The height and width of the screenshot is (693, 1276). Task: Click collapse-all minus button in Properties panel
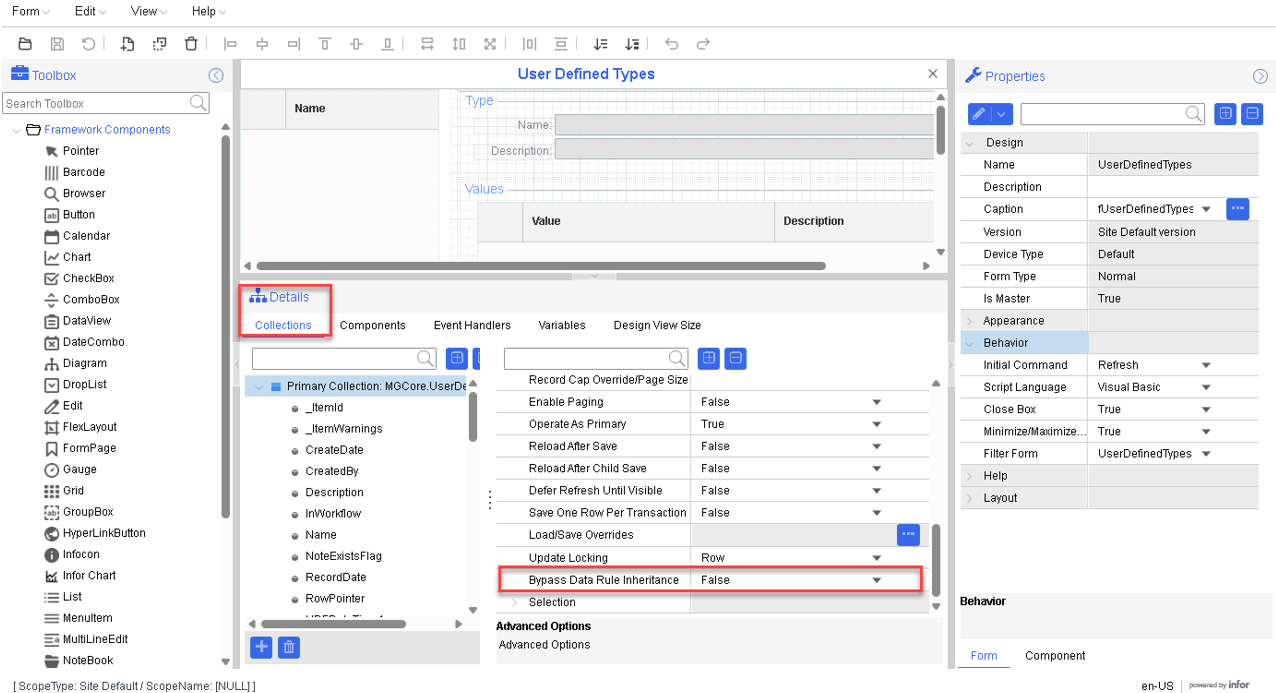[1252, 114]
